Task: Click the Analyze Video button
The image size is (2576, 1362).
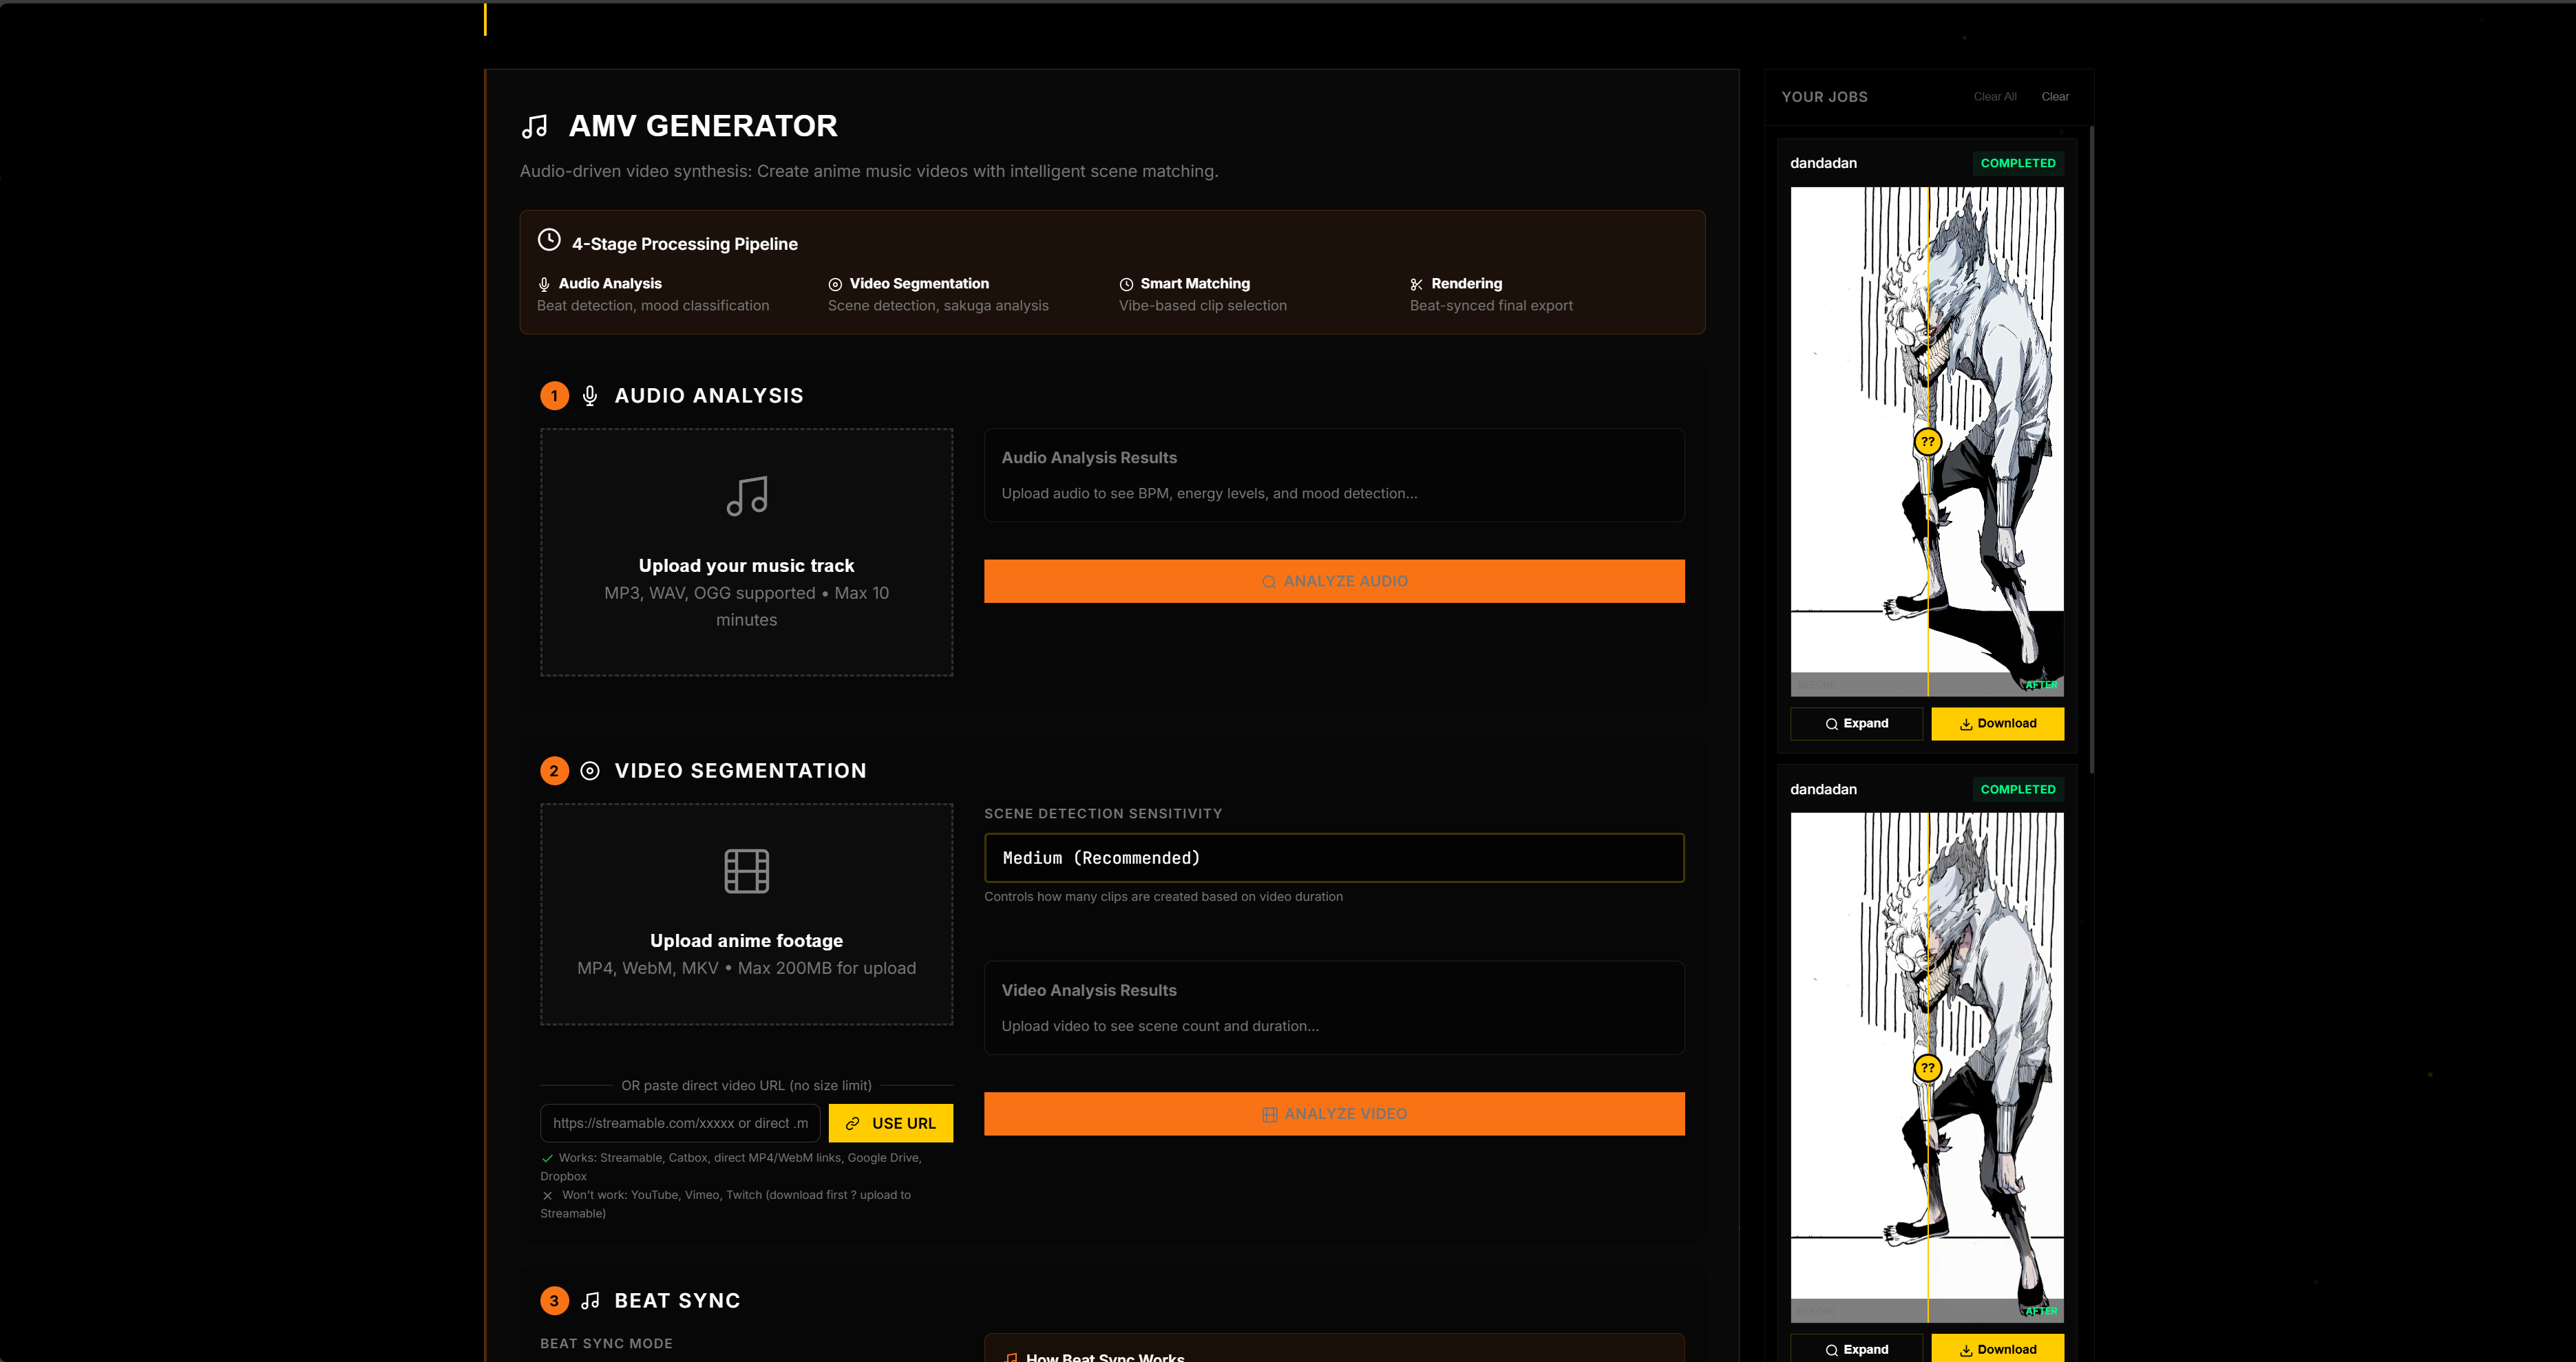Action: click(1334, 1114)
